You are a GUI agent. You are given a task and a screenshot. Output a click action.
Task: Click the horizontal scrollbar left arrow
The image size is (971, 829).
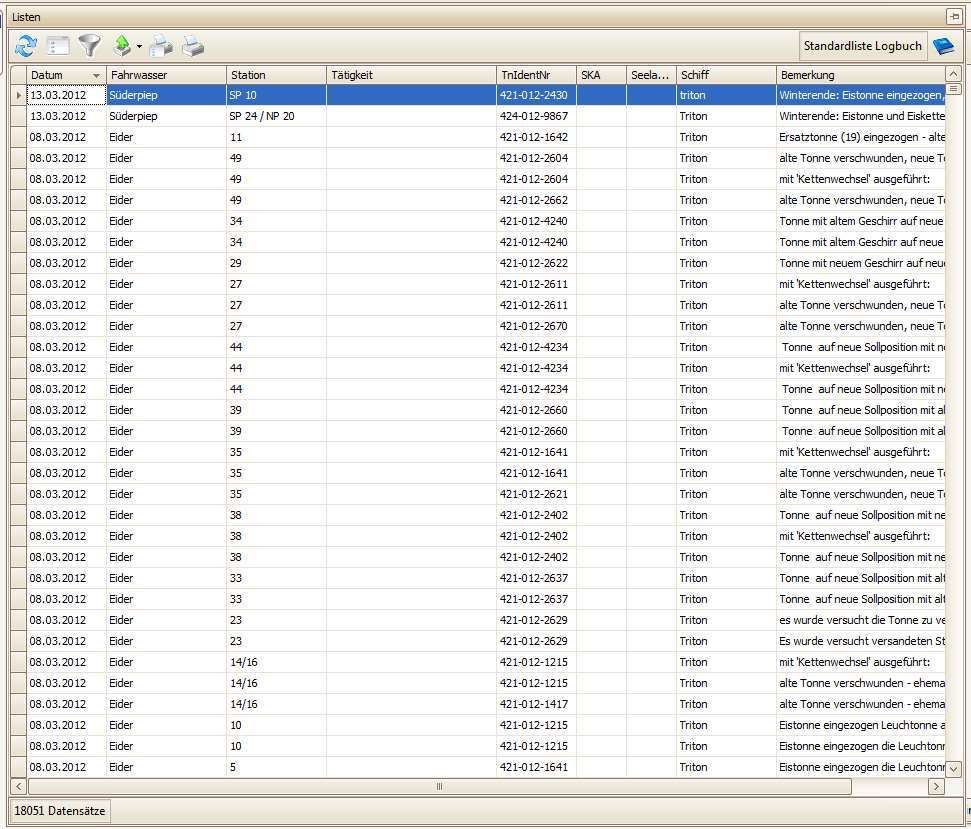coord(19,786)
